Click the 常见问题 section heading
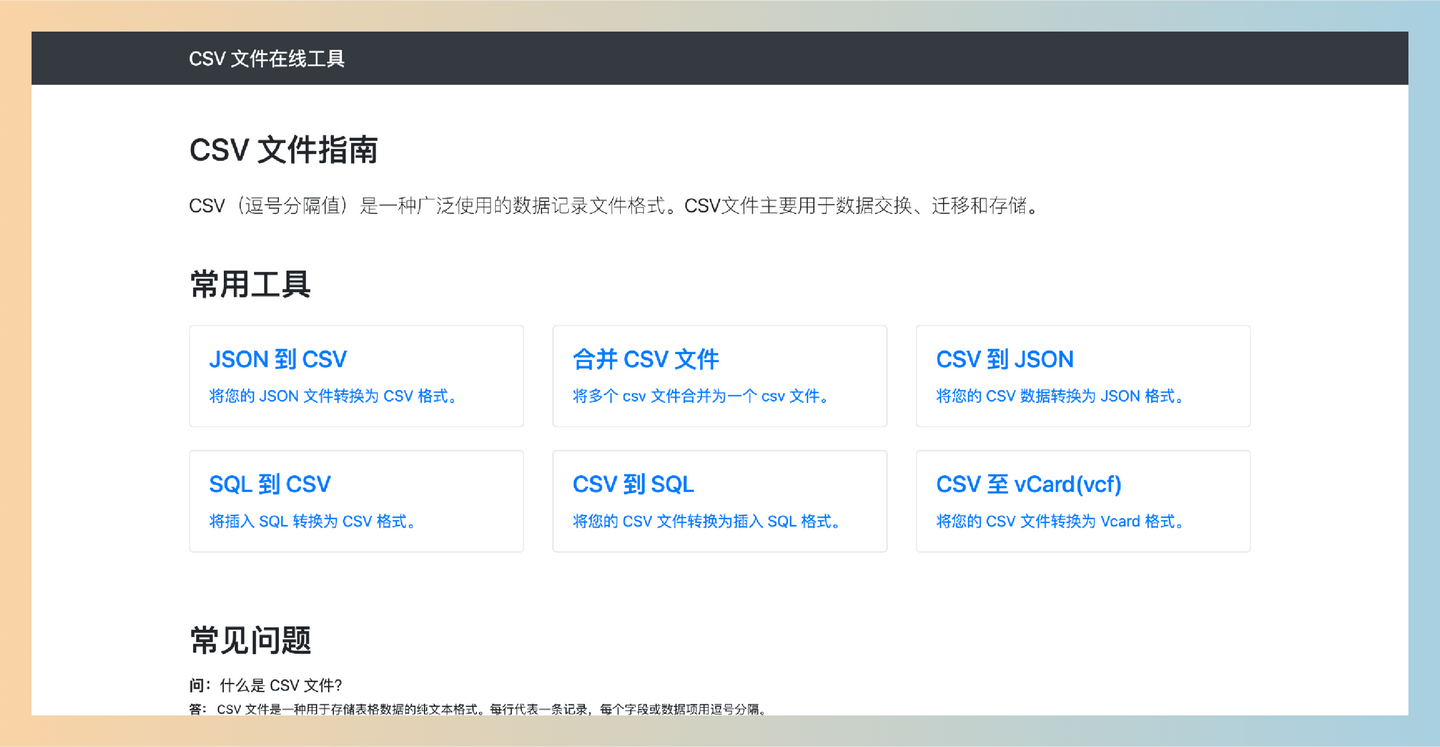The height and width of the screenshot is (747, 1440). (250, 640)
